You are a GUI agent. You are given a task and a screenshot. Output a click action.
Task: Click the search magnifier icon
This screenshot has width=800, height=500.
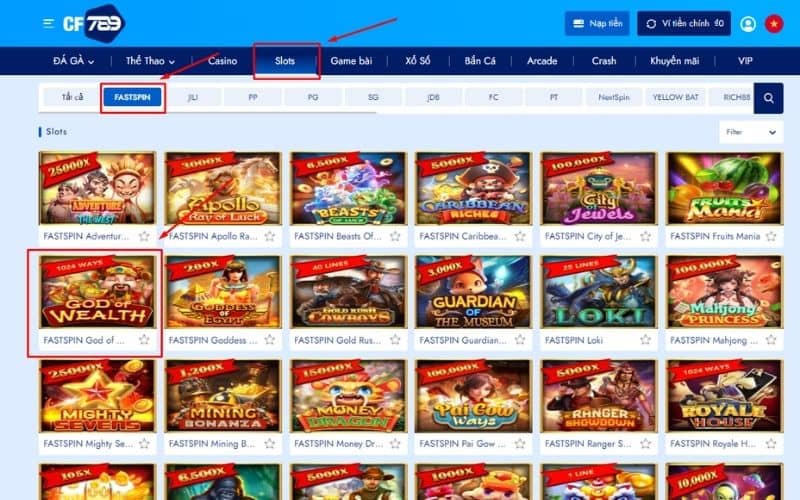pyautogui.click(x=768, y=98)
